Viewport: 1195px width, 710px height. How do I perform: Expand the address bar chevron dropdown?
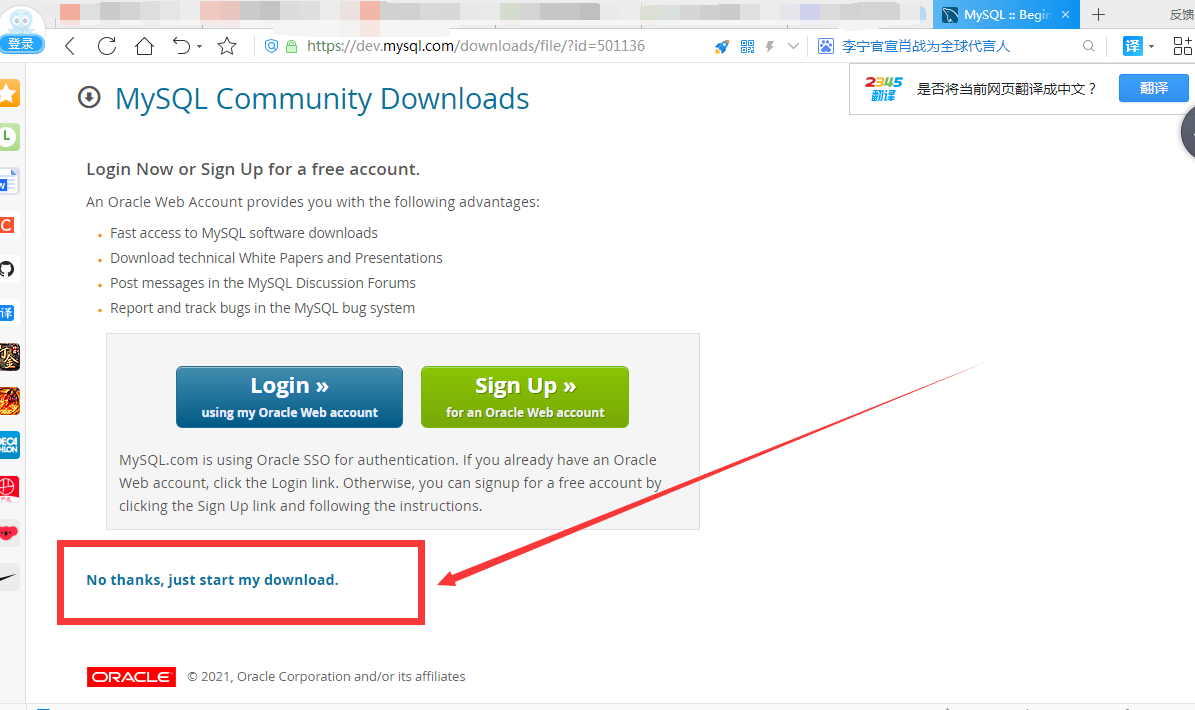click(793, 46)
